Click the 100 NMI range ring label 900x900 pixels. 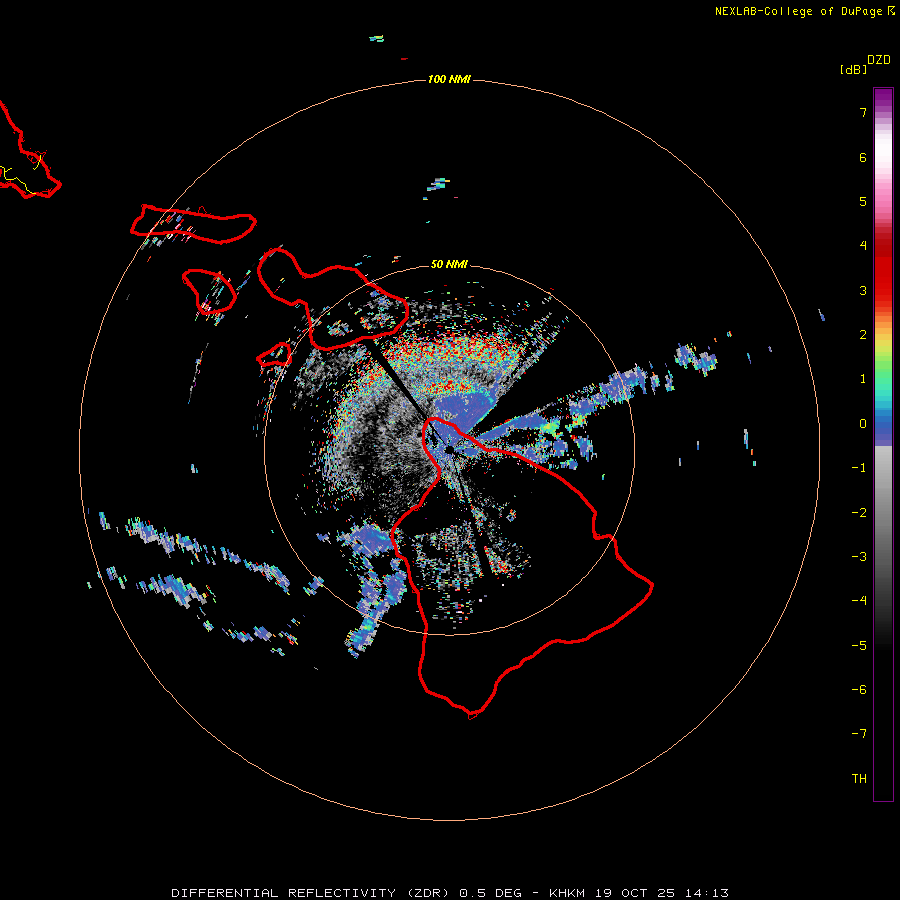(x=449, y=79)
